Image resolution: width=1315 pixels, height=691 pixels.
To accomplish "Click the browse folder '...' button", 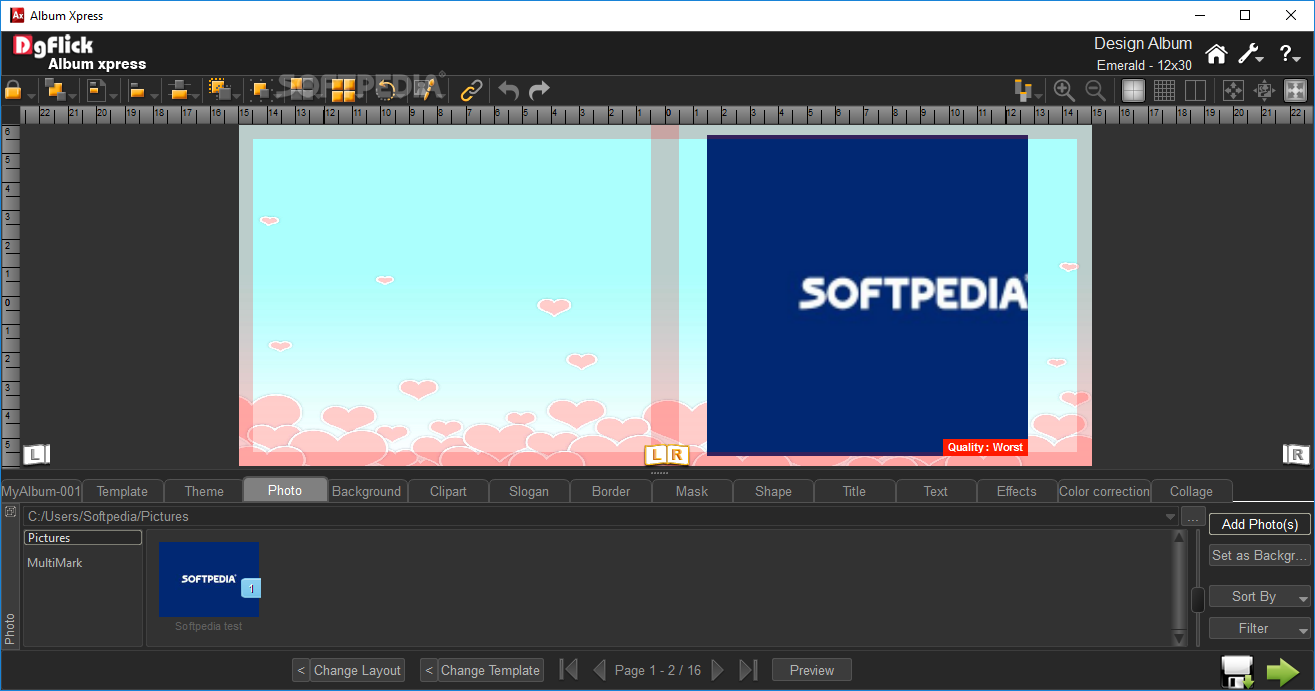I will click(x=1192, y=517).
